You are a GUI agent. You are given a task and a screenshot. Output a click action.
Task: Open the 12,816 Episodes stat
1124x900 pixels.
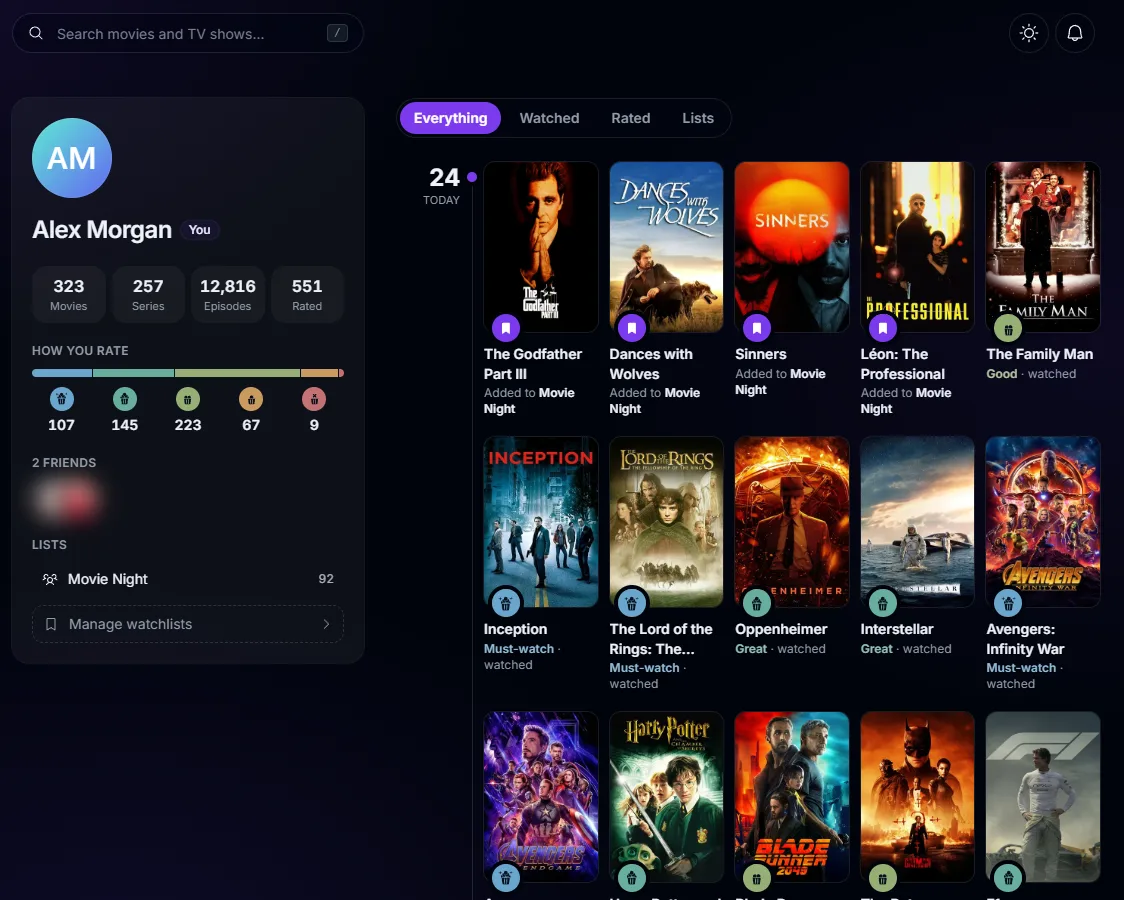227,295
